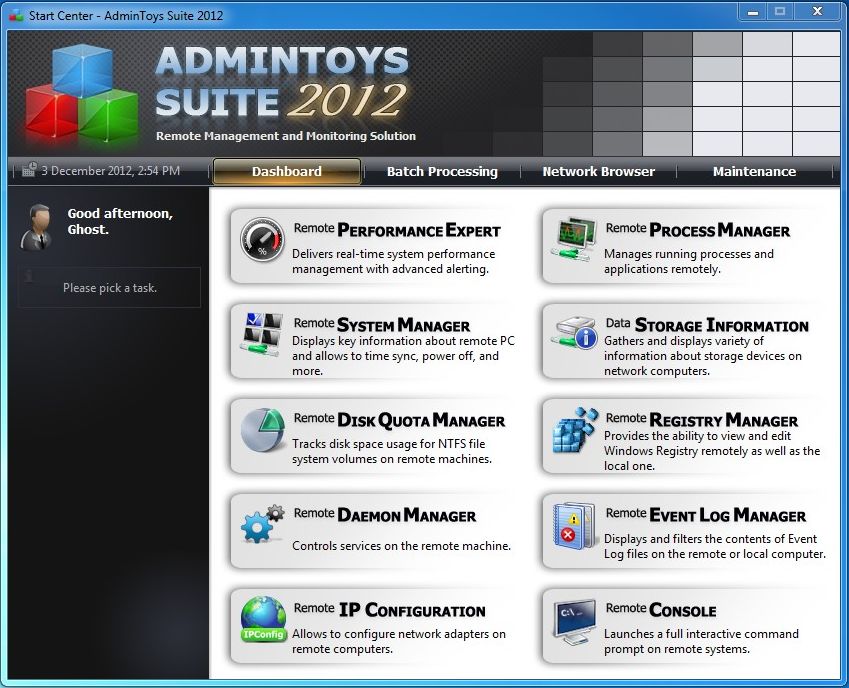Open Remote Console title
The width and height of the screenshot is (849, 688).
pos(661,610)
